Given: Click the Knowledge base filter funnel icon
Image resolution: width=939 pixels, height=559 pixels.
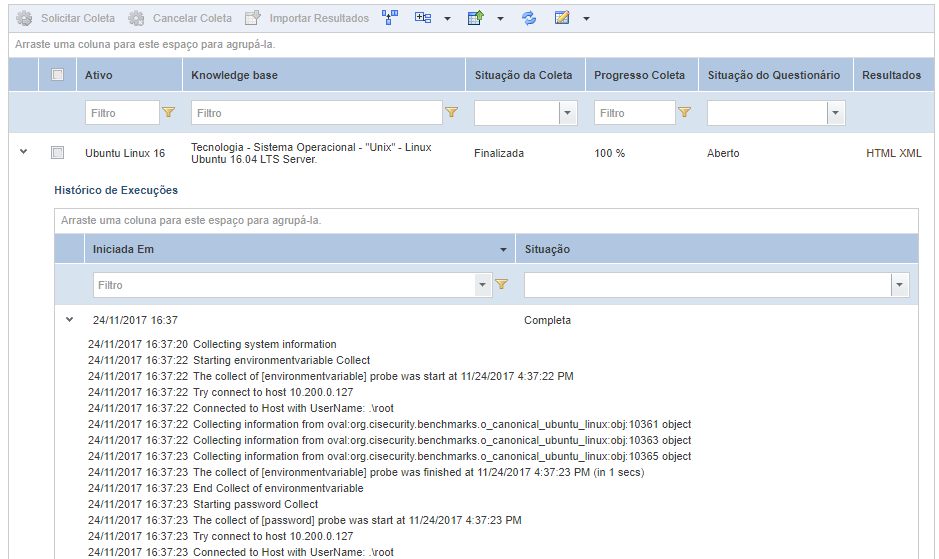Looking at the screenshot, I should tap(452, 112).
